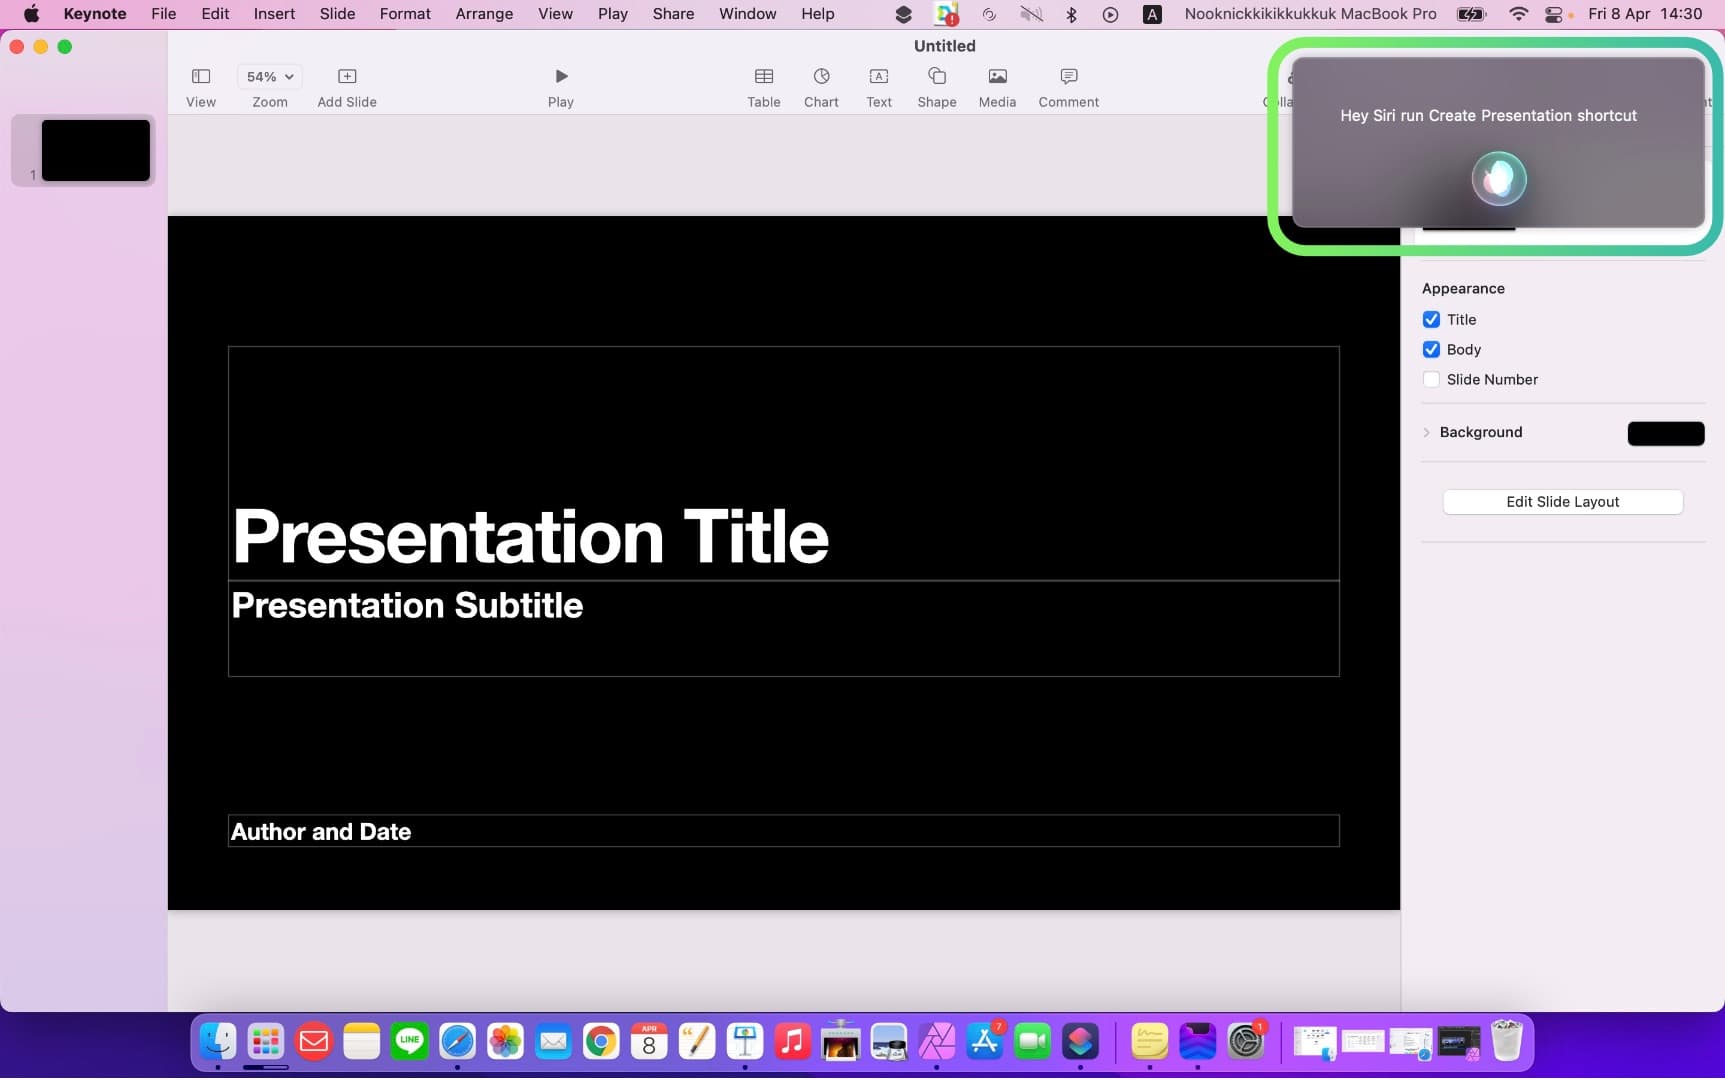Image resolution: width=1725 pixels, height=1080 pixels.
Task: Open the Format menu
Action: tap(405, 14)
